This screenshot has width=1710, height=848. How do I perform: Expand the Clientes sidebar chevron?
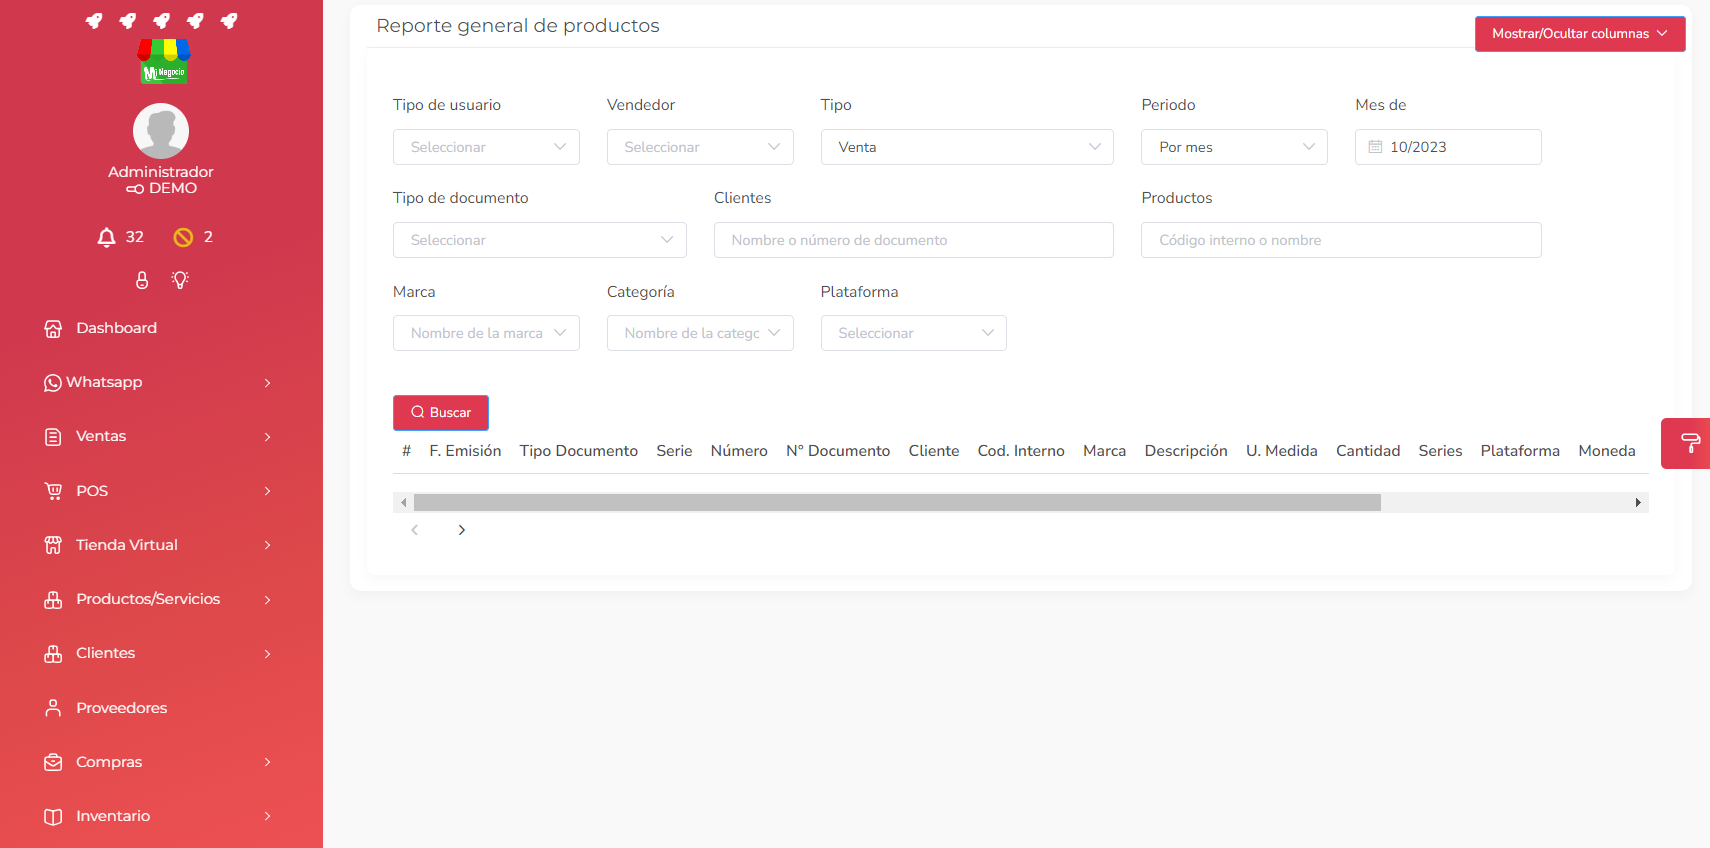coord(267,654)
